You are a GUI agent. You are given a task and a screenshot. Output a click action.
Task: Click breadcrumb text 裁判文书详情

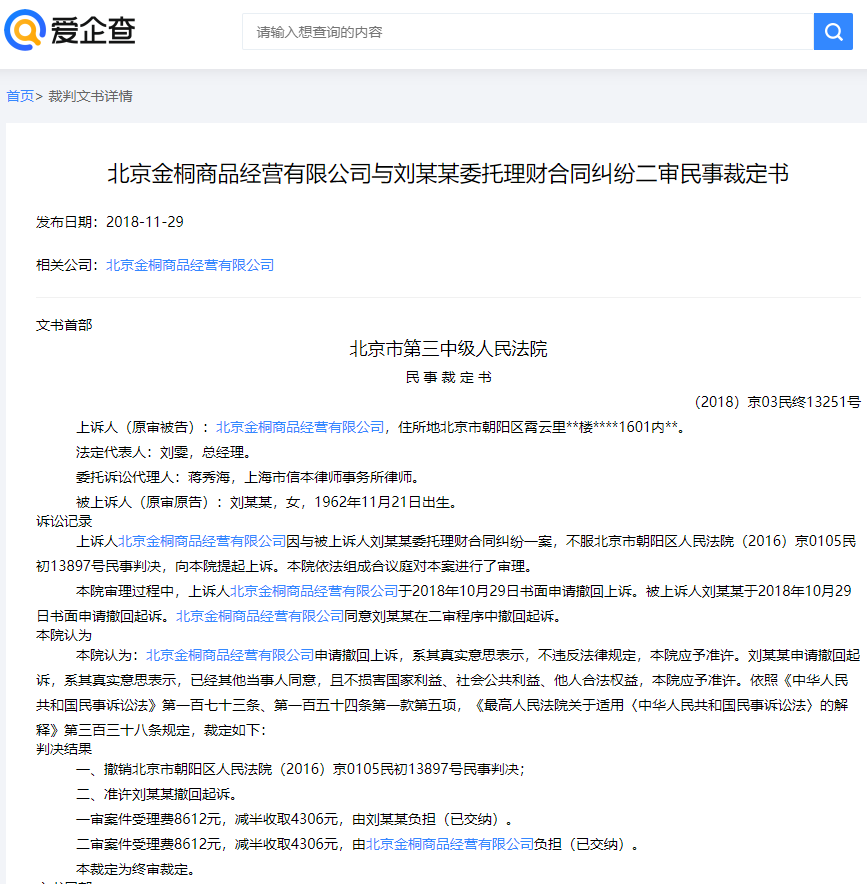[x=90, y=96]
